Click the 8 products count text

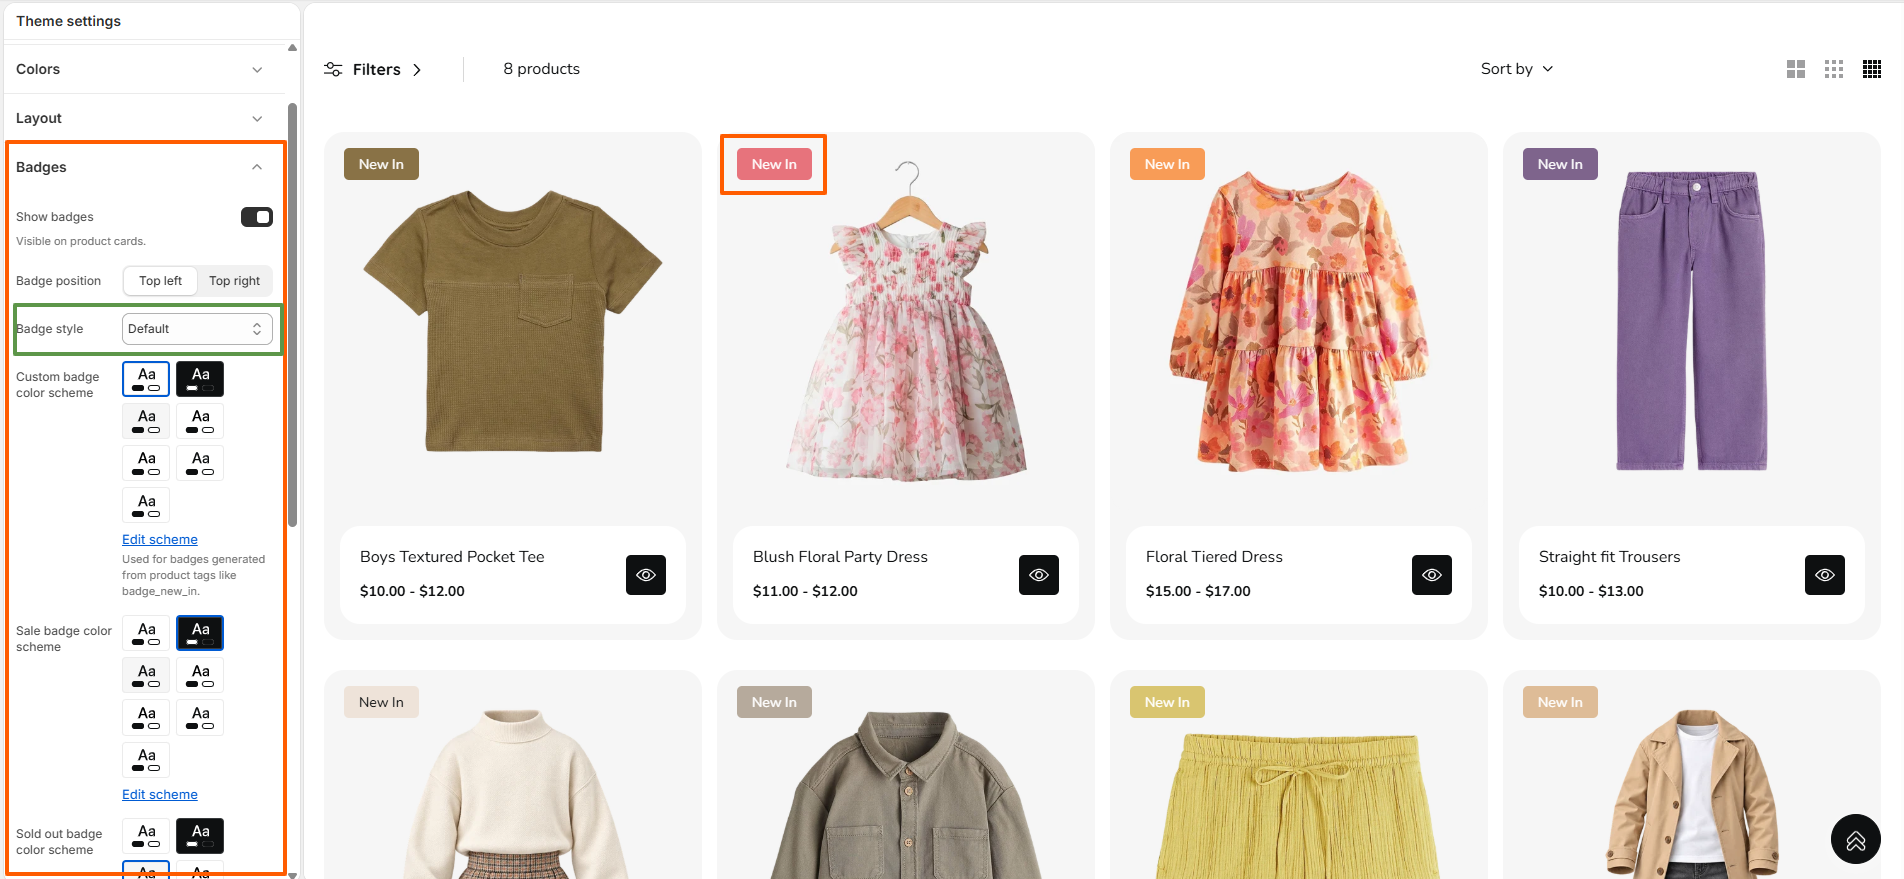click(x=541, y=69)
